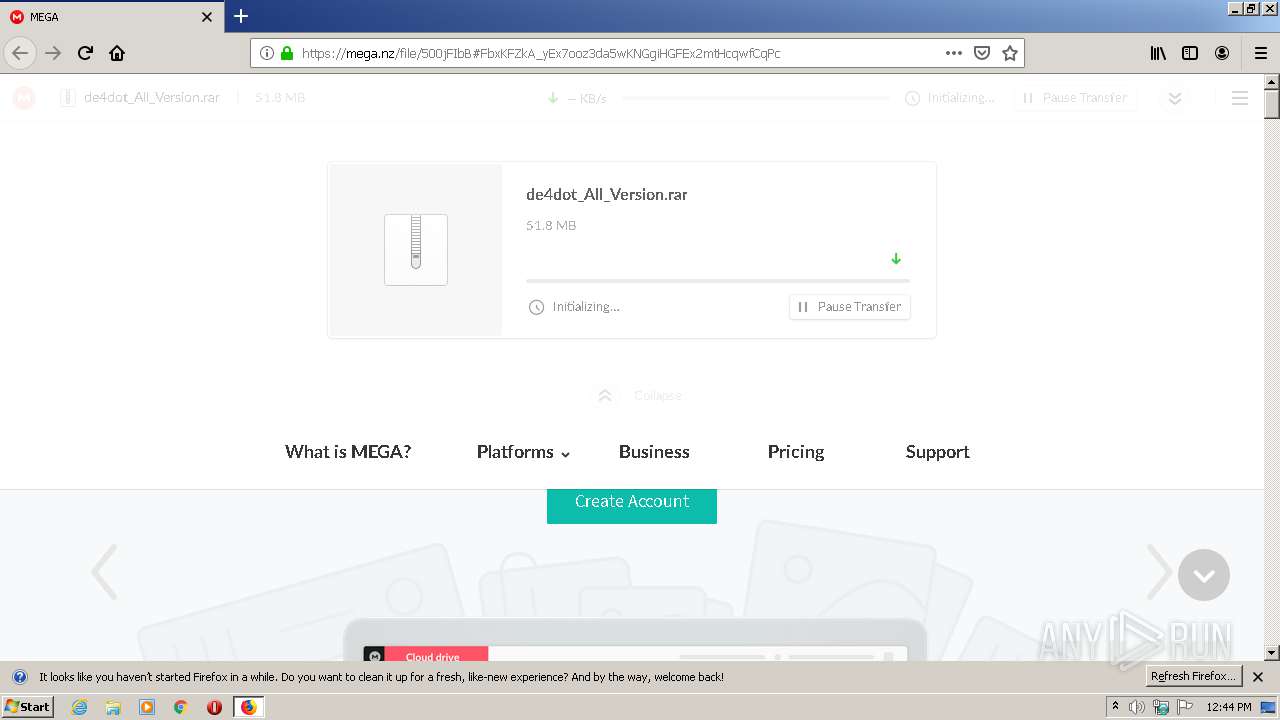Pause Transfer in top transfer bar

1075,98
